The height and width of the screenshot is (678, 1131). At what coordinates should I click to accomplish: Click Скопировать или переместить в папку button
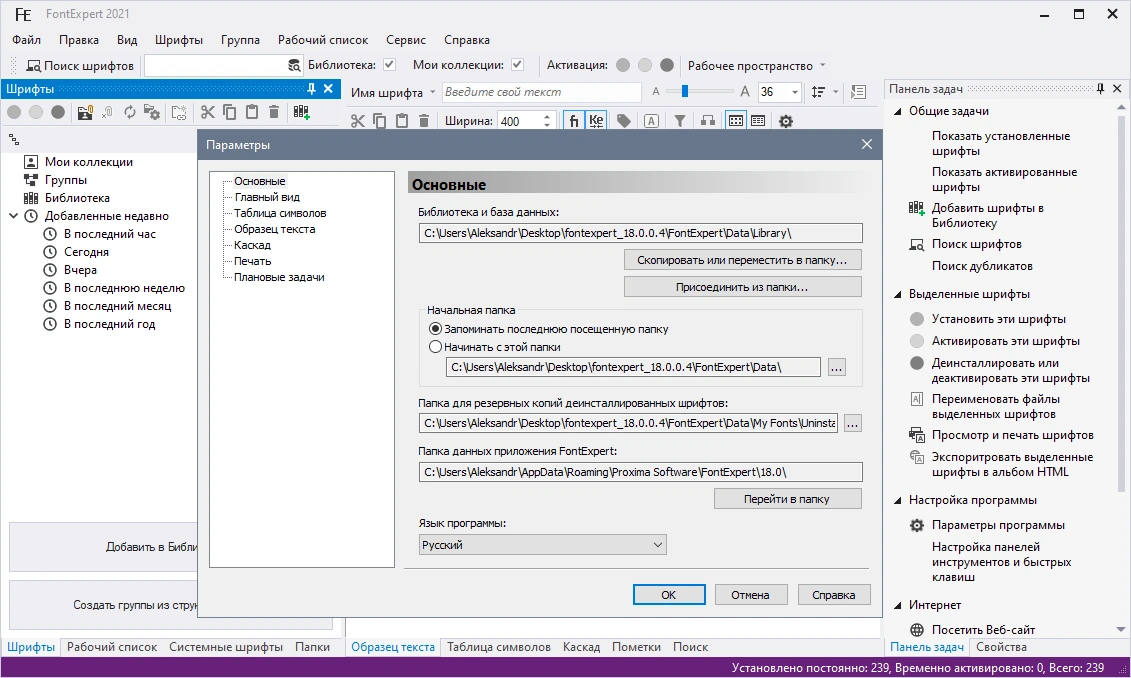tap(742, 260)
